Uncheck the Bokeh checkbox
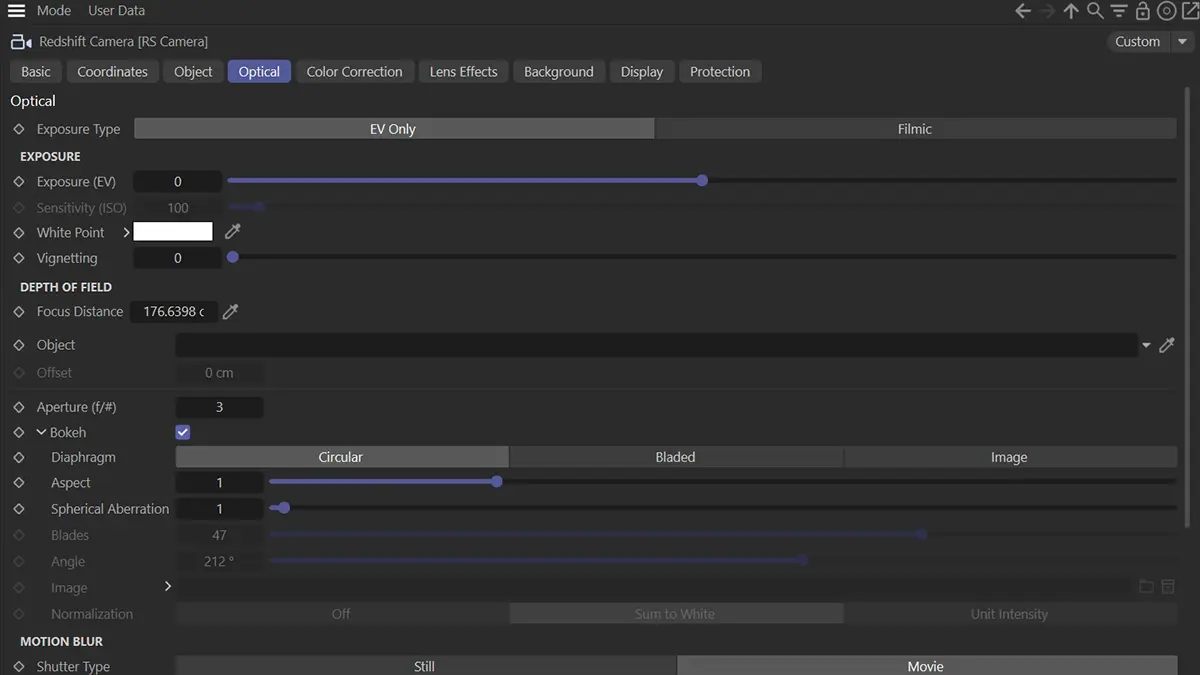This screenshot has width=1200, height=675. pyautogui.click(x=183, y=433)
